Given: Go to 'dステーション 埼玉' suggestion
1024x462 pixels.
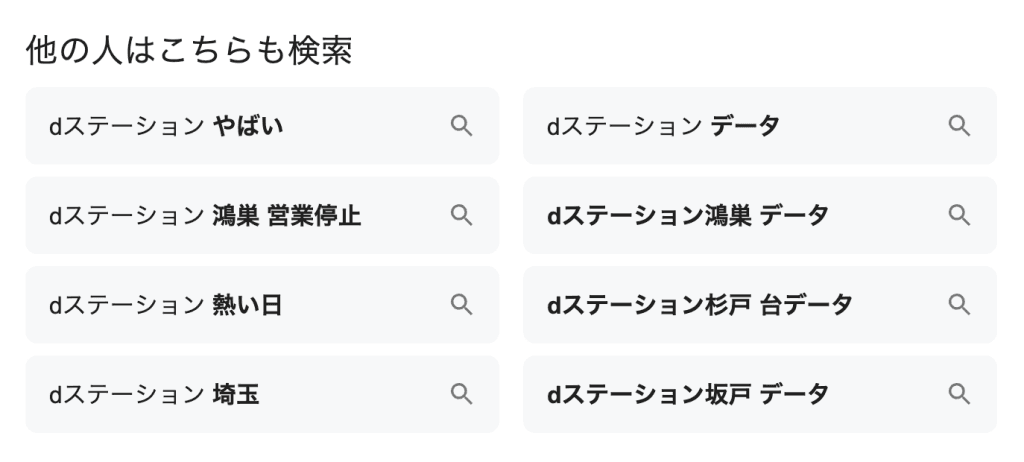Looking at the screenshot, I should click(154, 394).
